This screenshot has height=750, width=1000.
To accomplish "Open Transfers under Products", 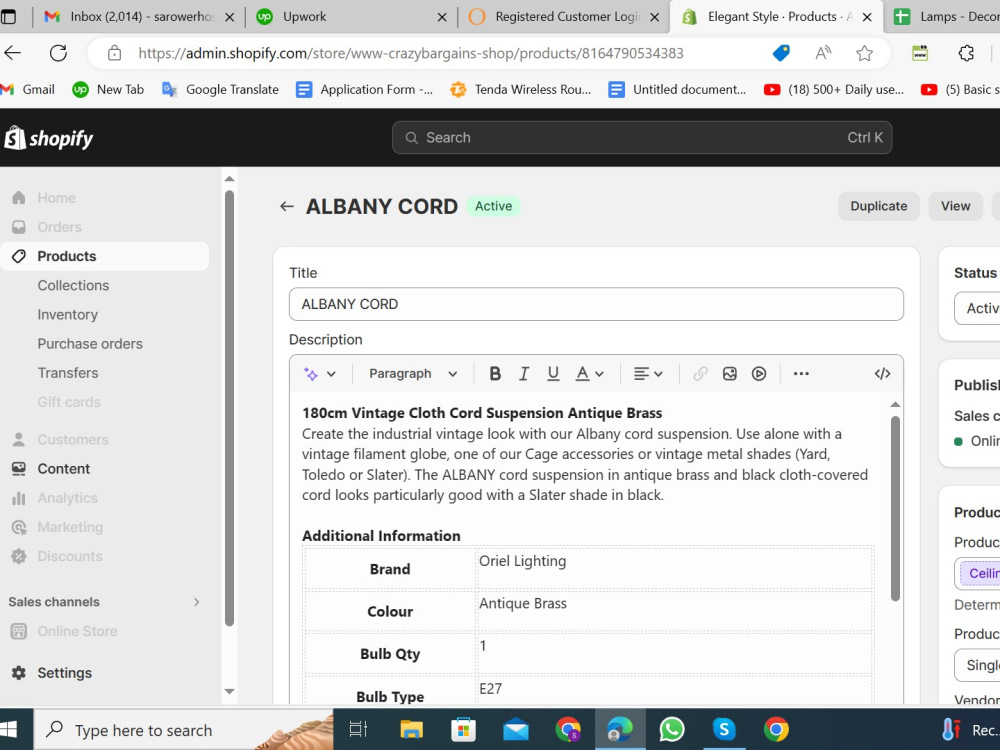I will click(x=68, y=373).
